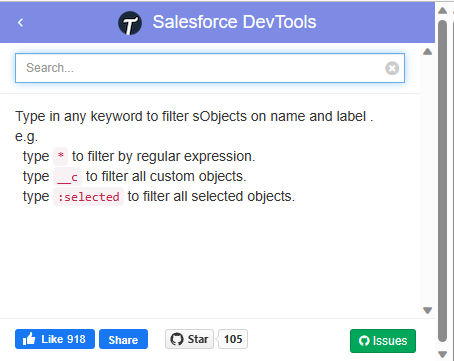Go back using the left chevron
454x361 pixels.
(x=20, y=22)
